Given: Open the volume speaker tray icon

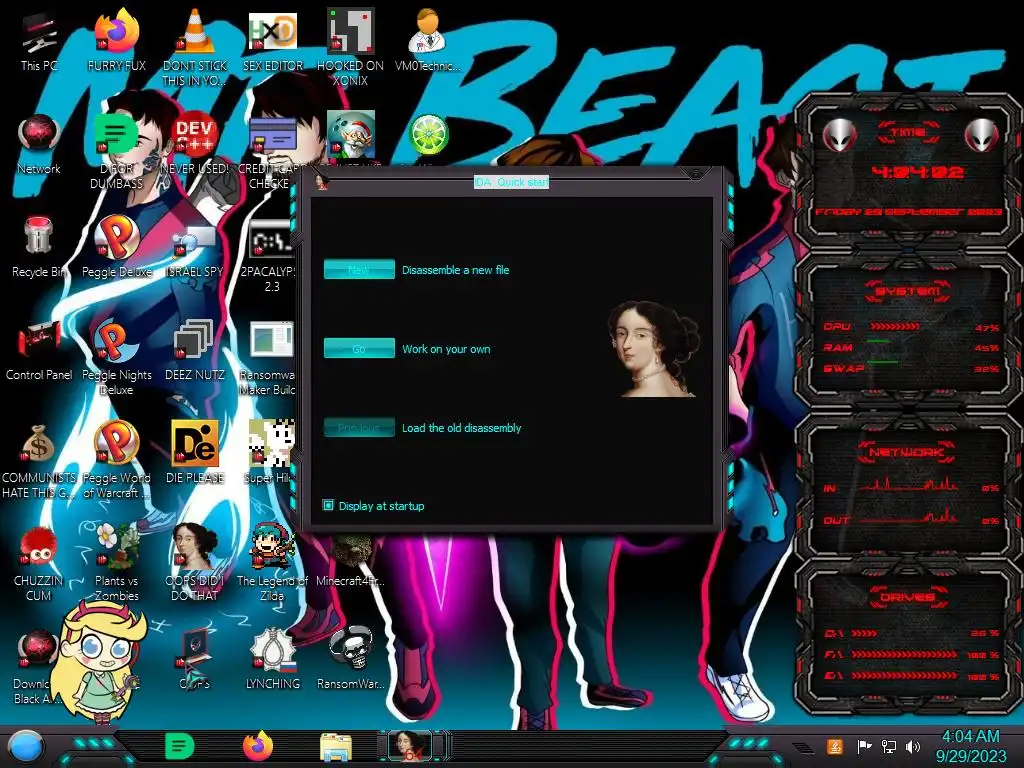Looking at the screenshot, I should [913, 746].
